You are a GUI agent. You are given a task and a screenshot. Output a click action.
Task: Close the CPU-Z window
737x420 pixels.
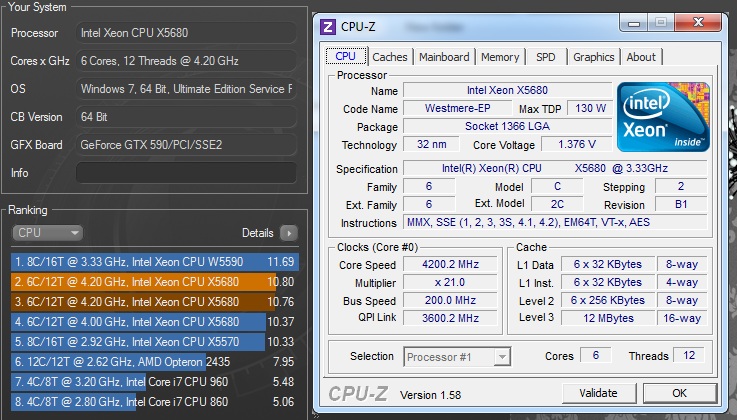698,23
